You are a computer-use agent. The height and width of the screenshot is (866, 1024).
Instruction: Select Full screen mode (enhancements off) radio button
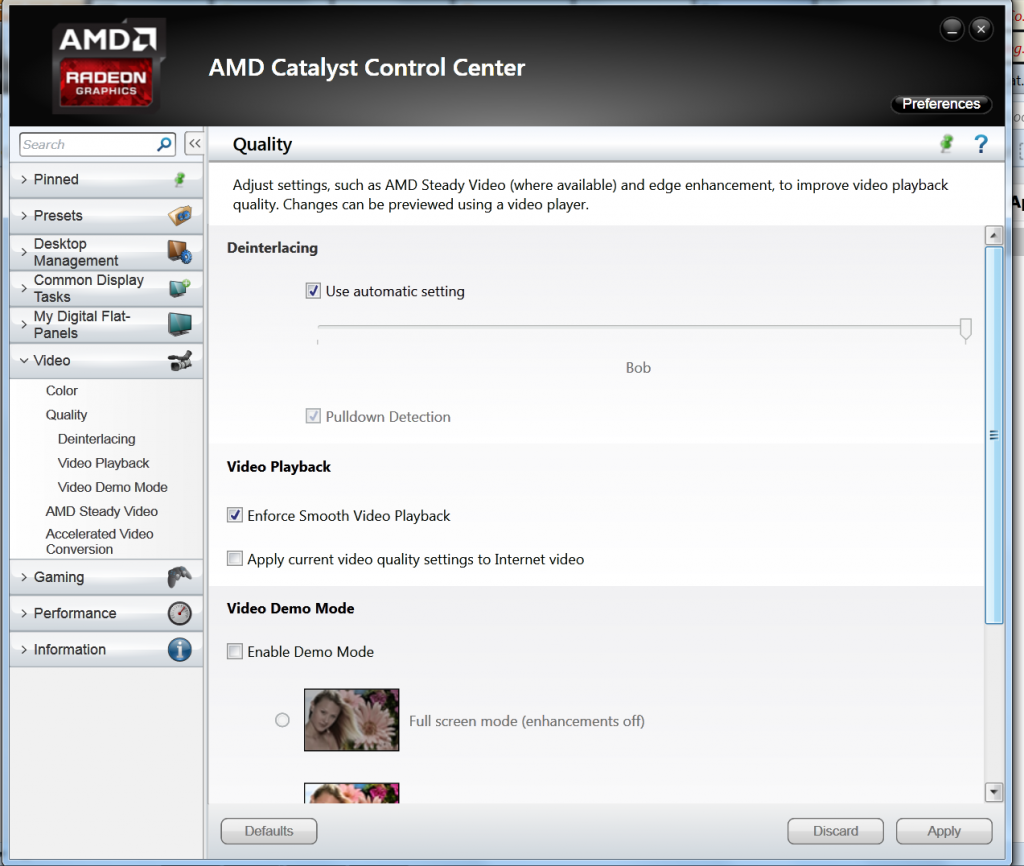tap(282, 720)
